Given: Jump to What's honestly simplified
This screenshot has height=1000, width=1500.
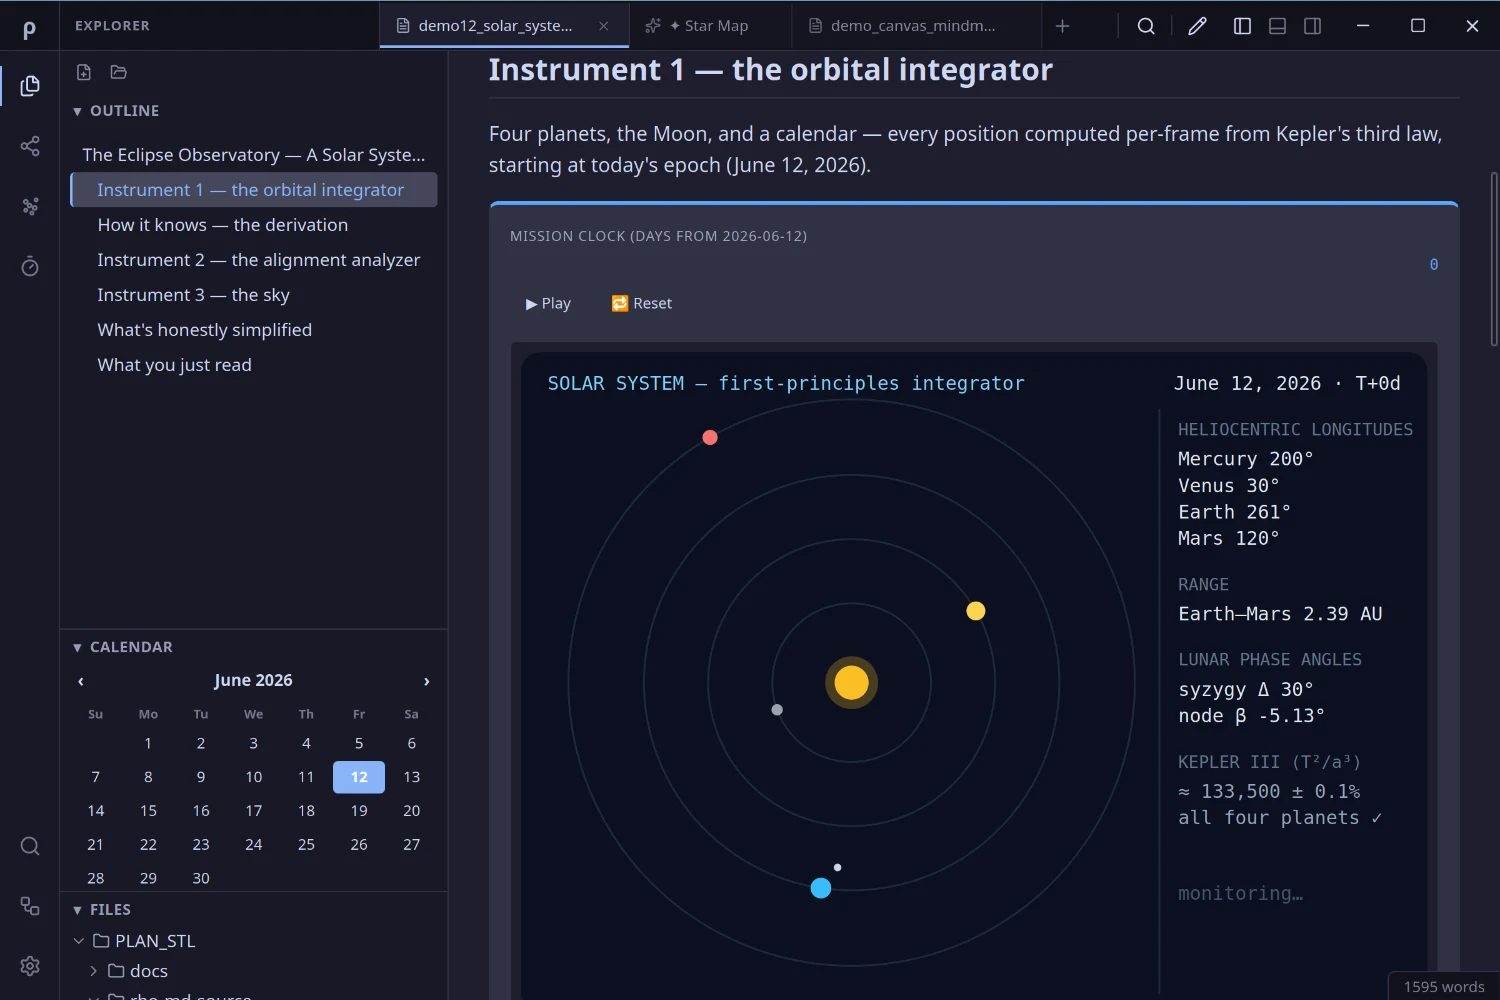Looking at the screenshot, I should click(254, 330).
